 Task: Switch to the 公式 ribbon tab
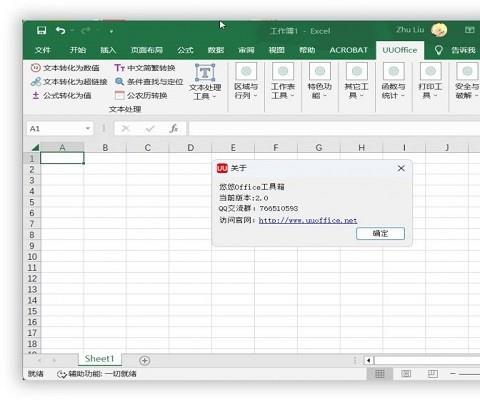pyautogui.click(x=185, y=50)
